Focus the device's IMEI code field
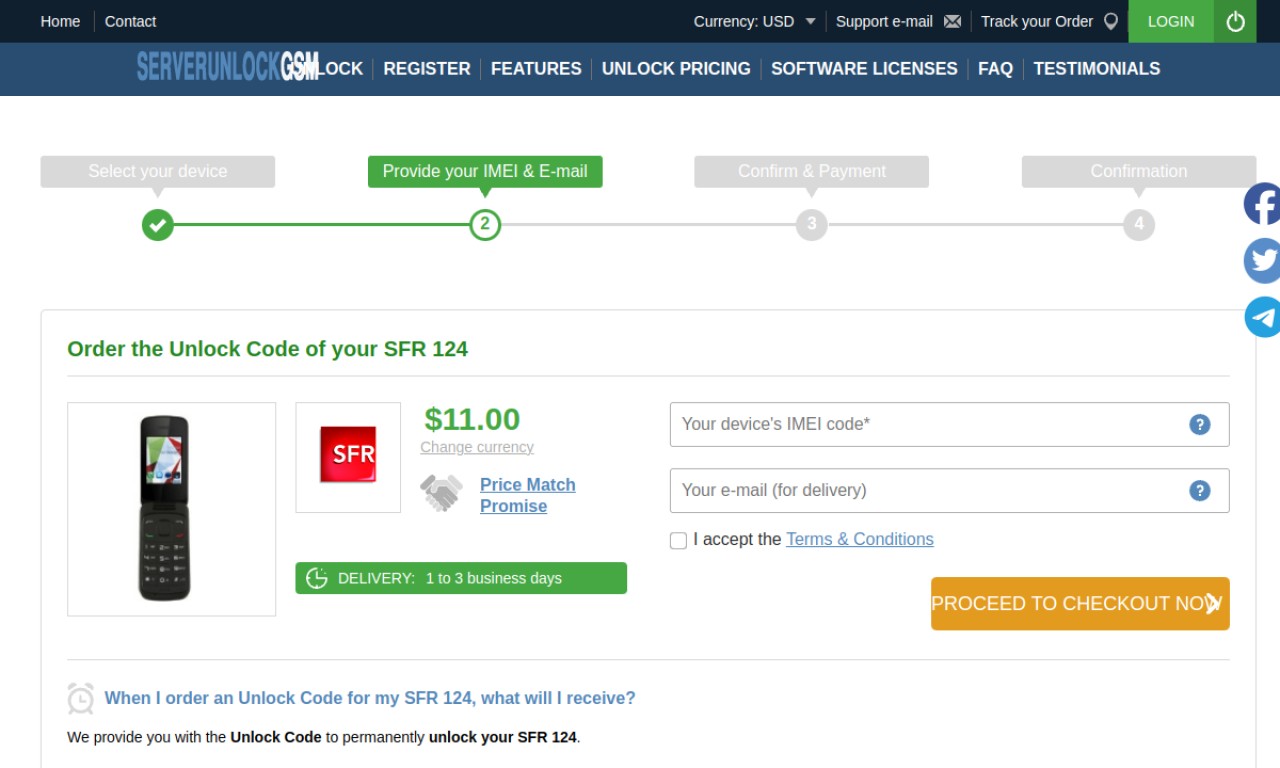The height and width of the screenshot is (768, 1280). (949, 424)
